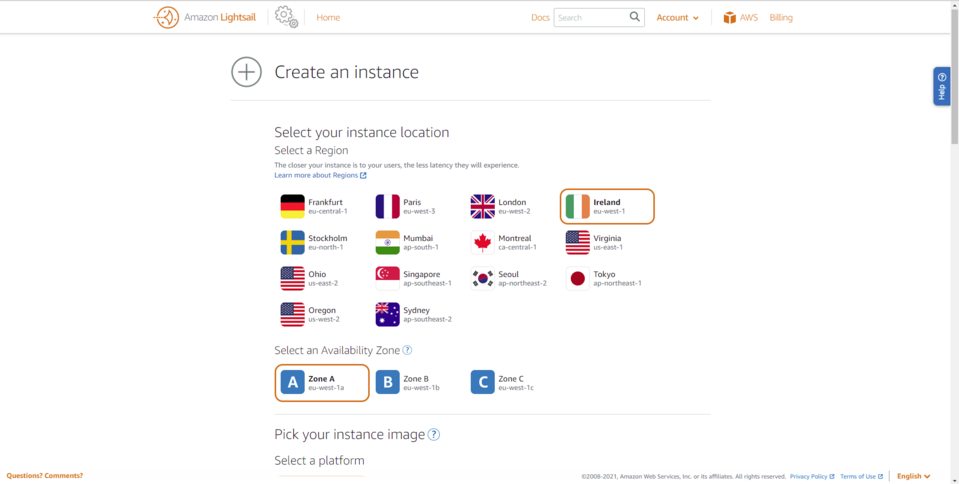Click the eu-north-1 region code text
The width and height of the screenshot is (959, 484).
[x=325, y=248]
